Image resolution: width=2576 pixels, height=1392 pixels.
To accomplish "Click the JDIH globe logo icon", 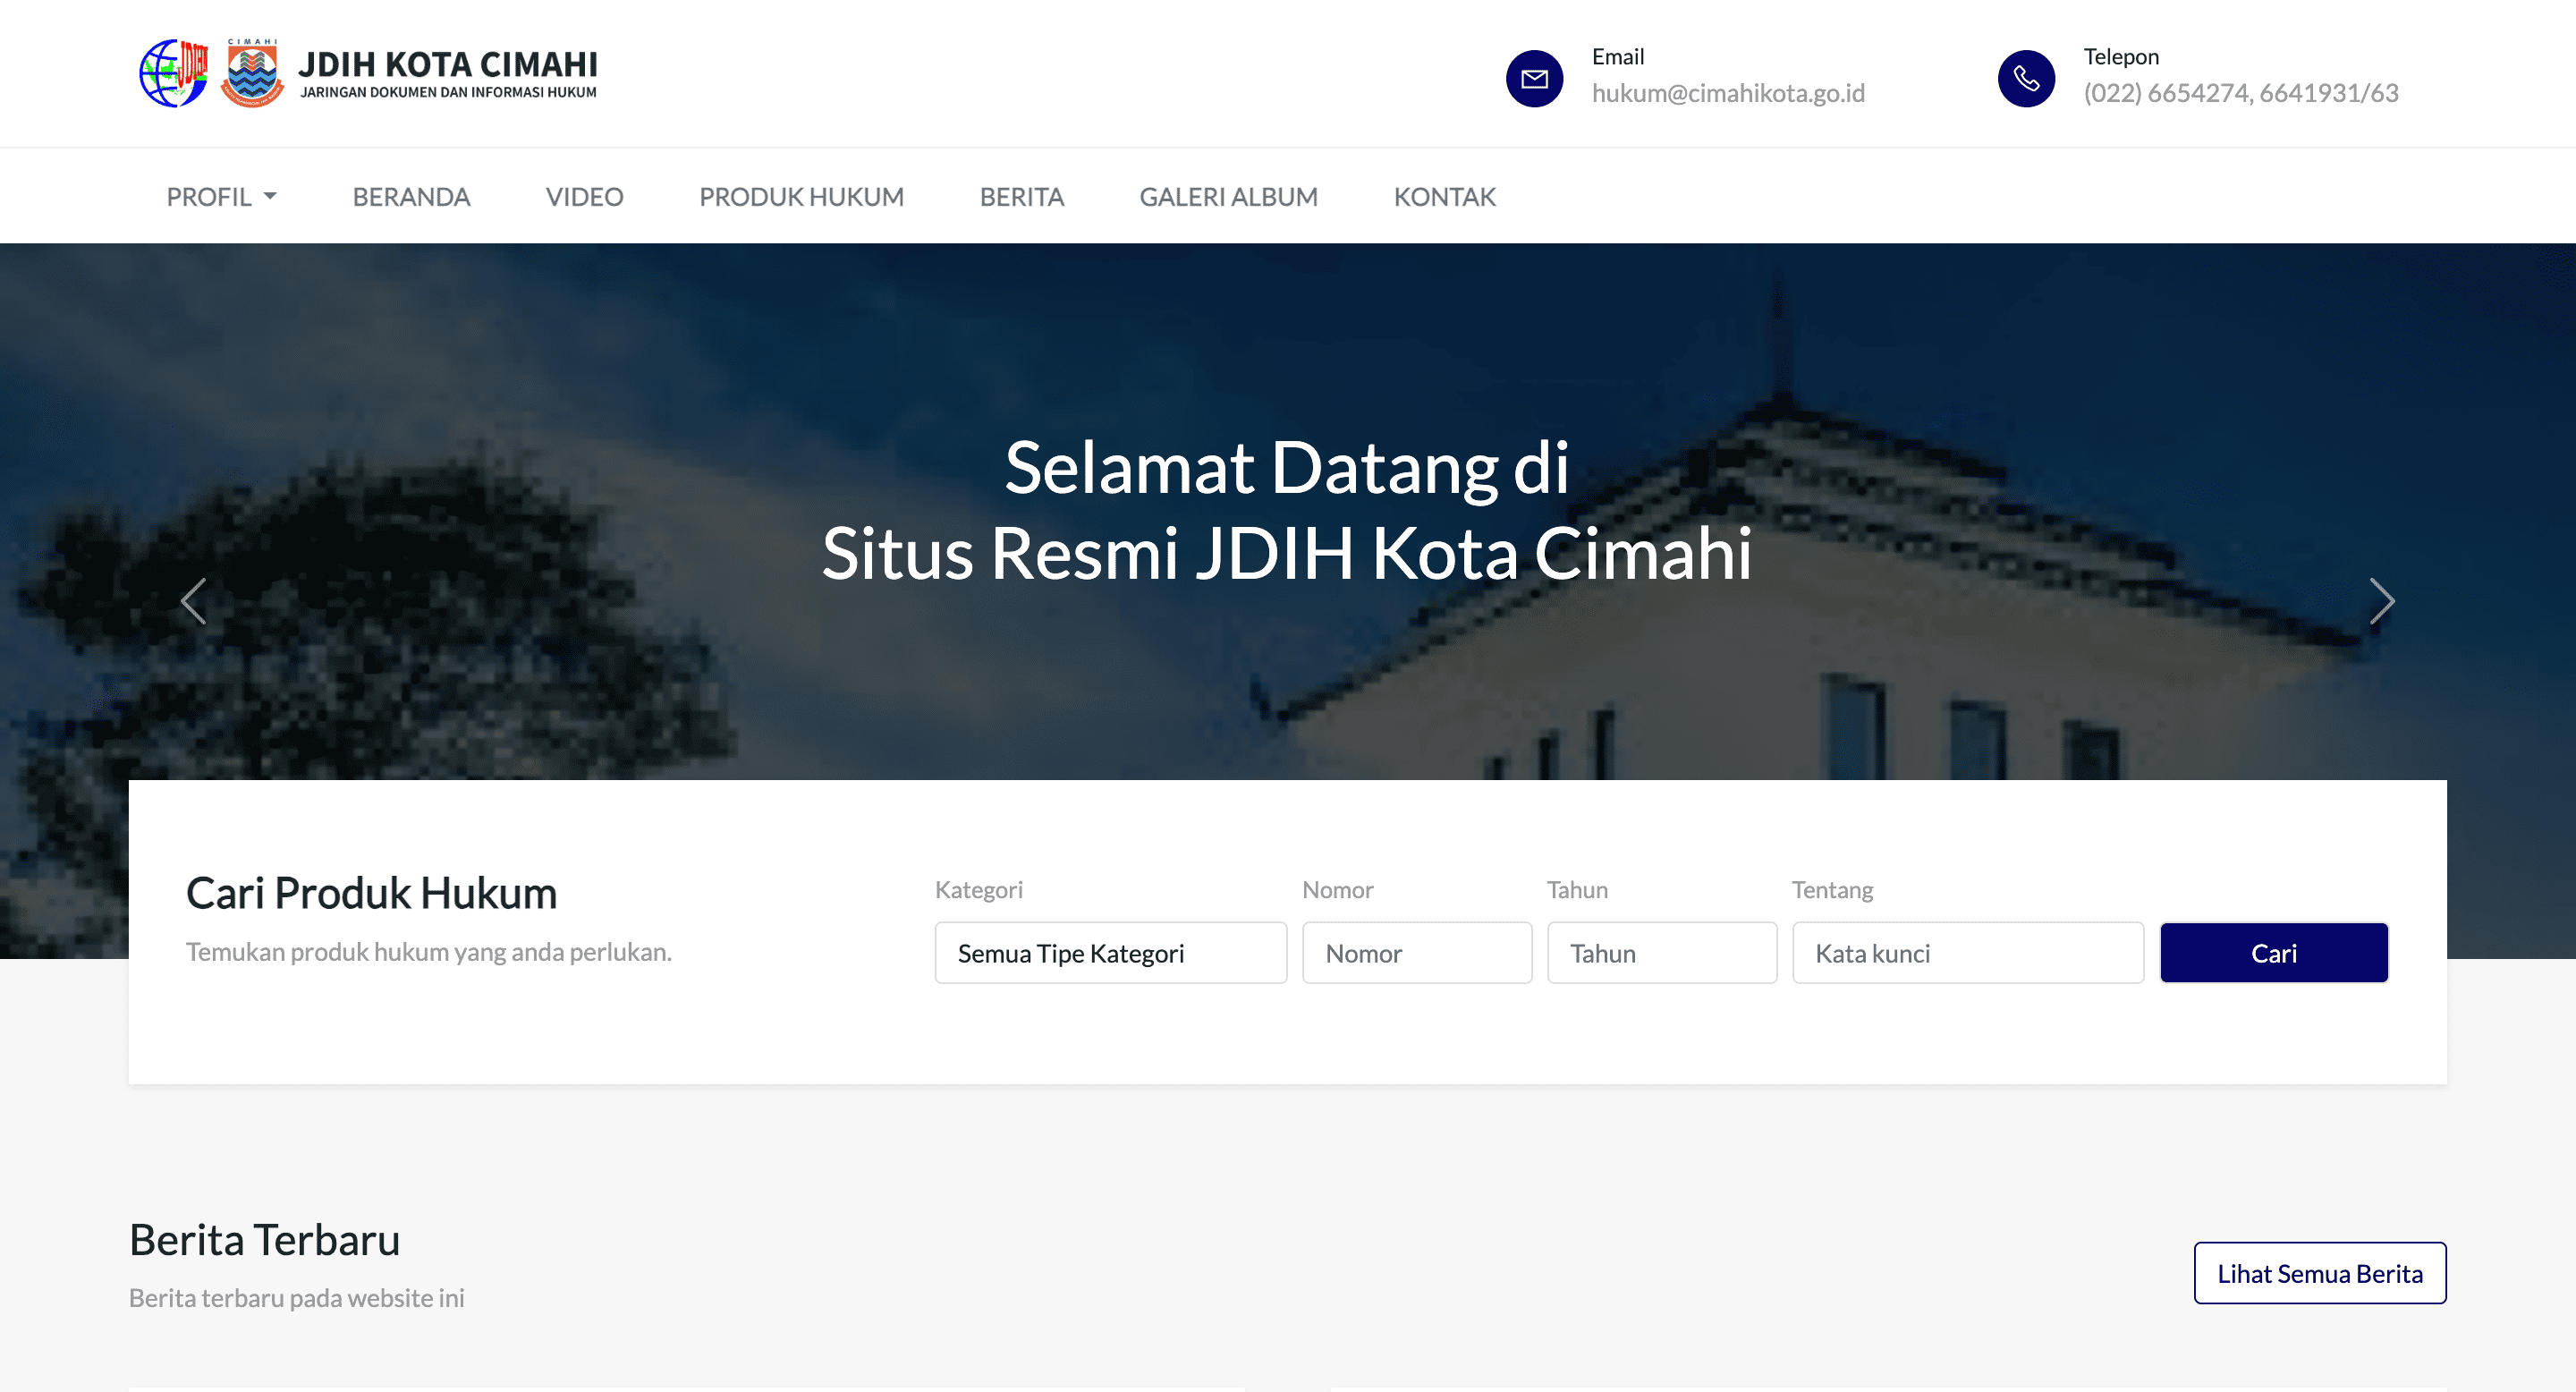I will [174, 73].
